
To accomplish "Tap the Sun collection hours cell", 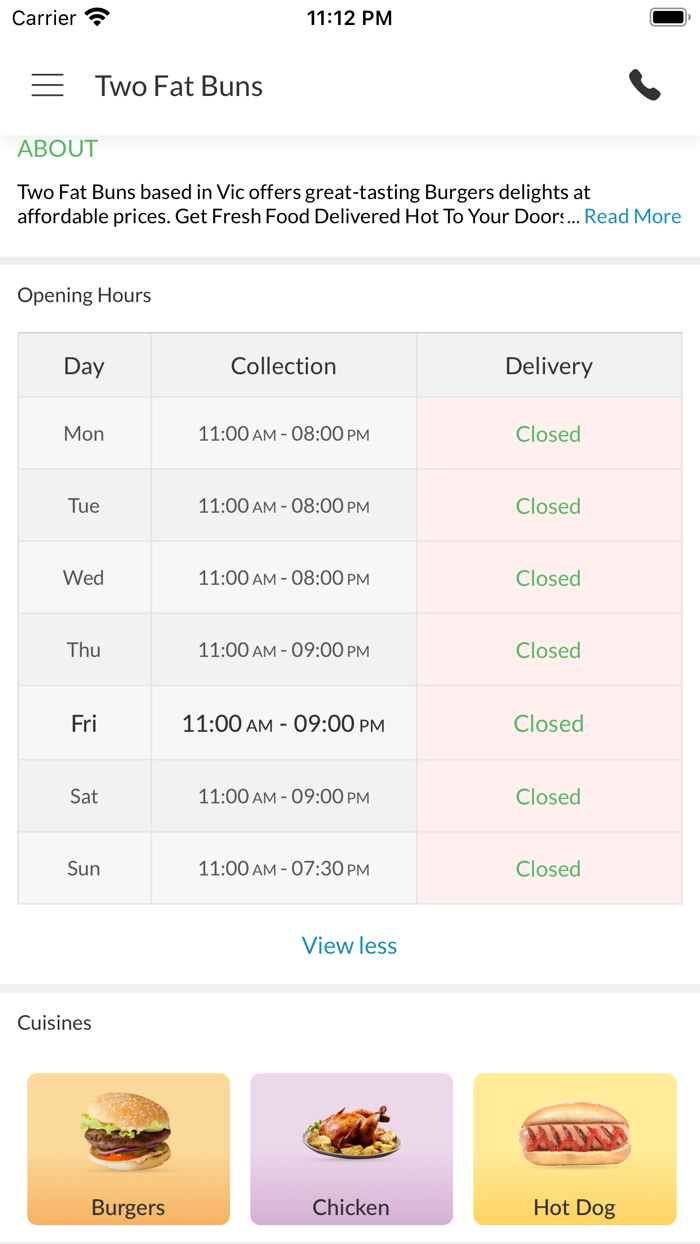I will click(x=283, y=869).
